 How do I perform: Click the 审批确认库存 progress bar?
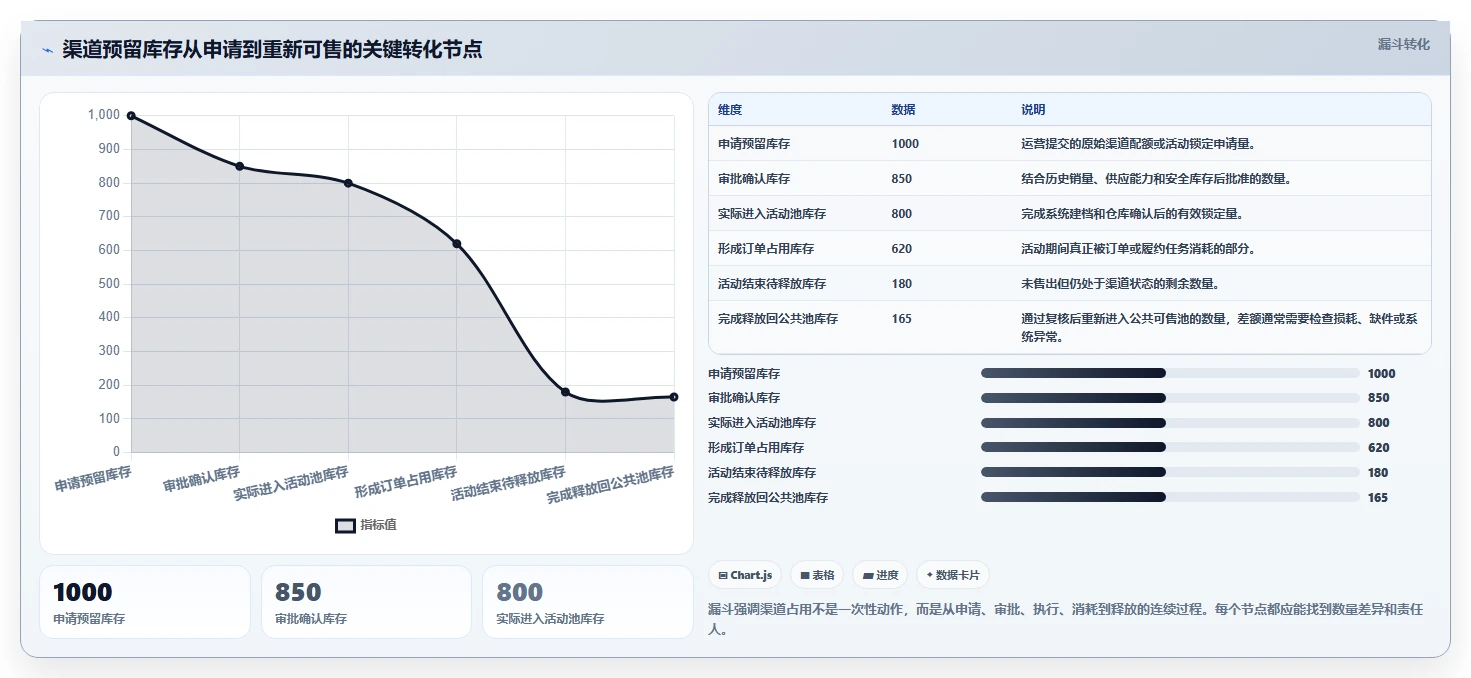click(1170, 398)
